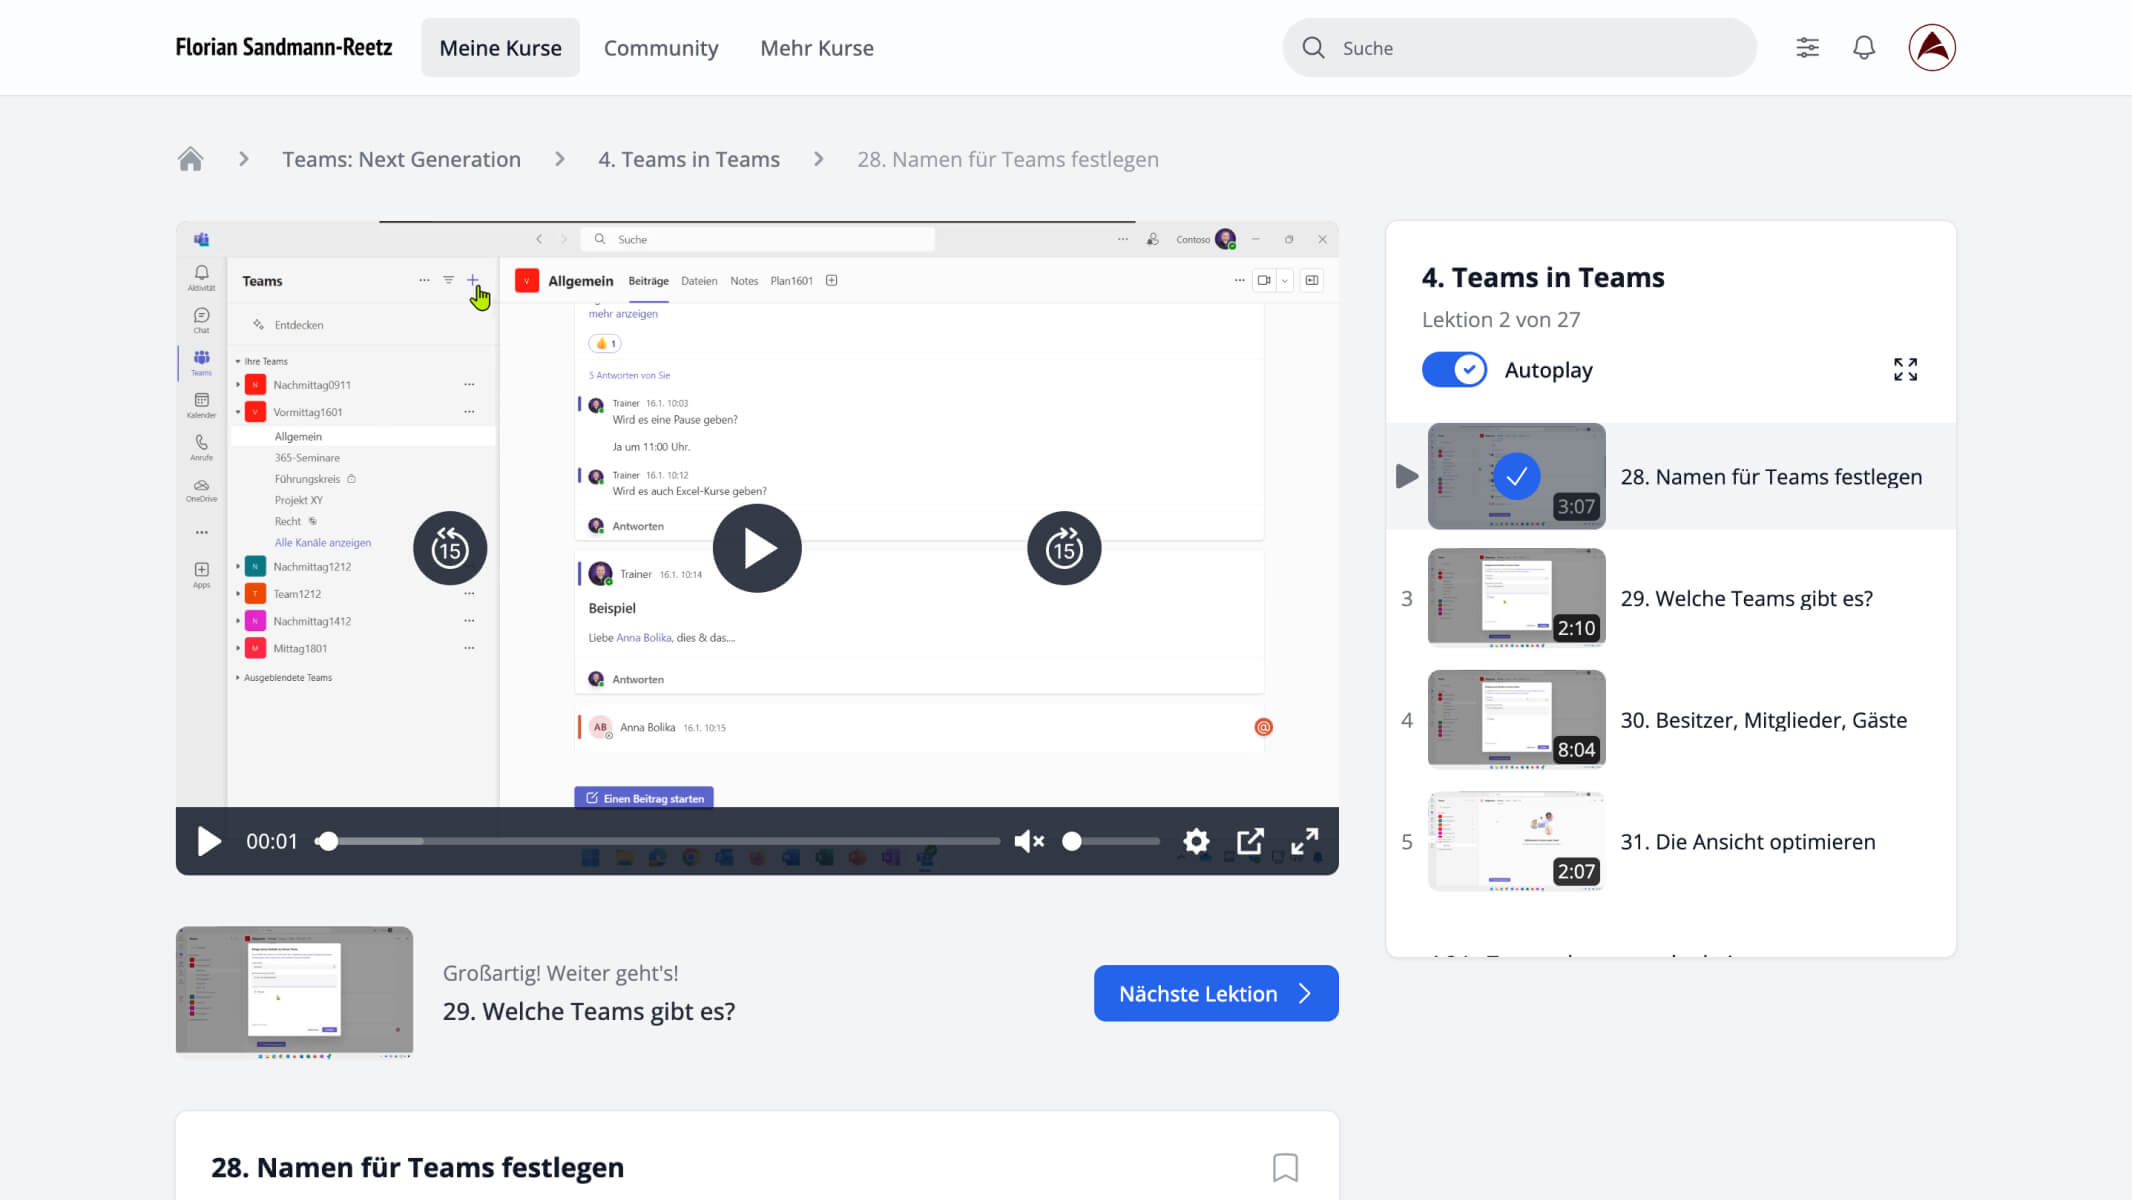The height and width of the screenshot is (1200, 2132).
Task: Skip the video forward 15 seconds
Action: 1064,548
